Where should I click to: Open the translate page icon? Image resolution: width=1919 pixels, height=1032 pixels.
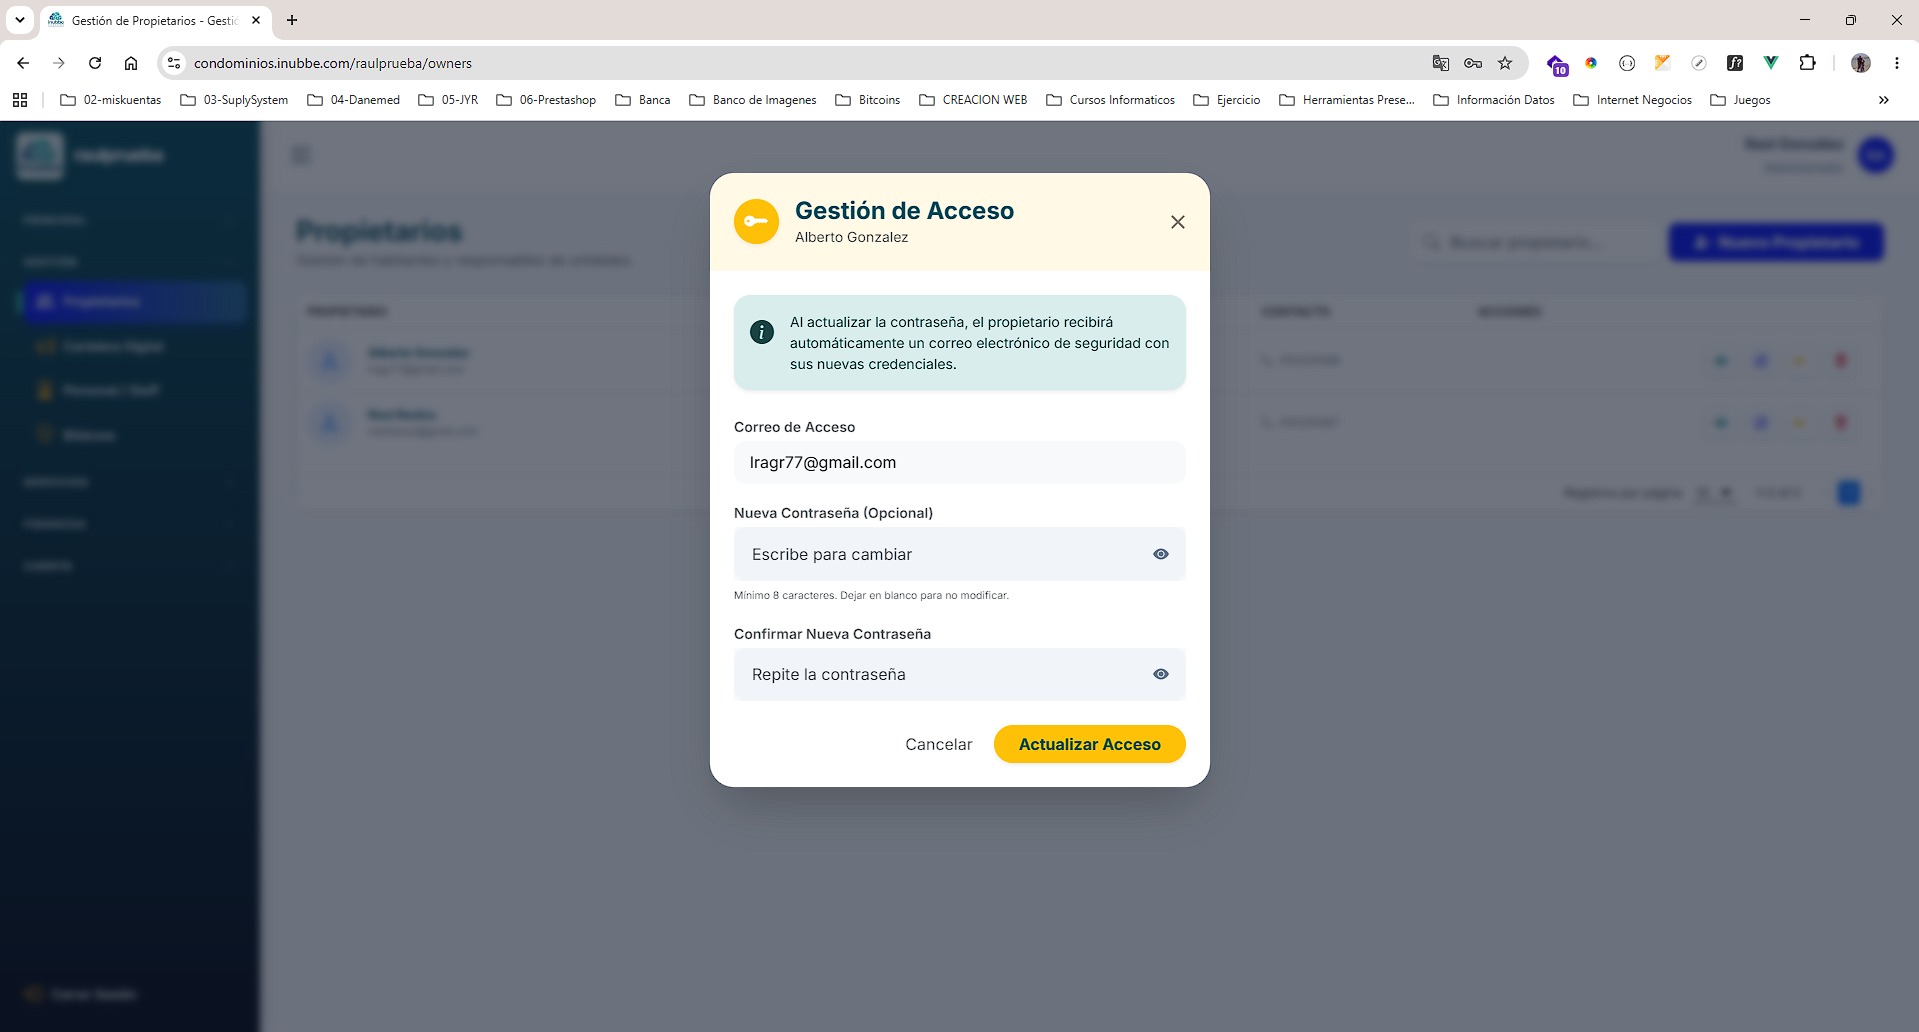(1441, 63)
